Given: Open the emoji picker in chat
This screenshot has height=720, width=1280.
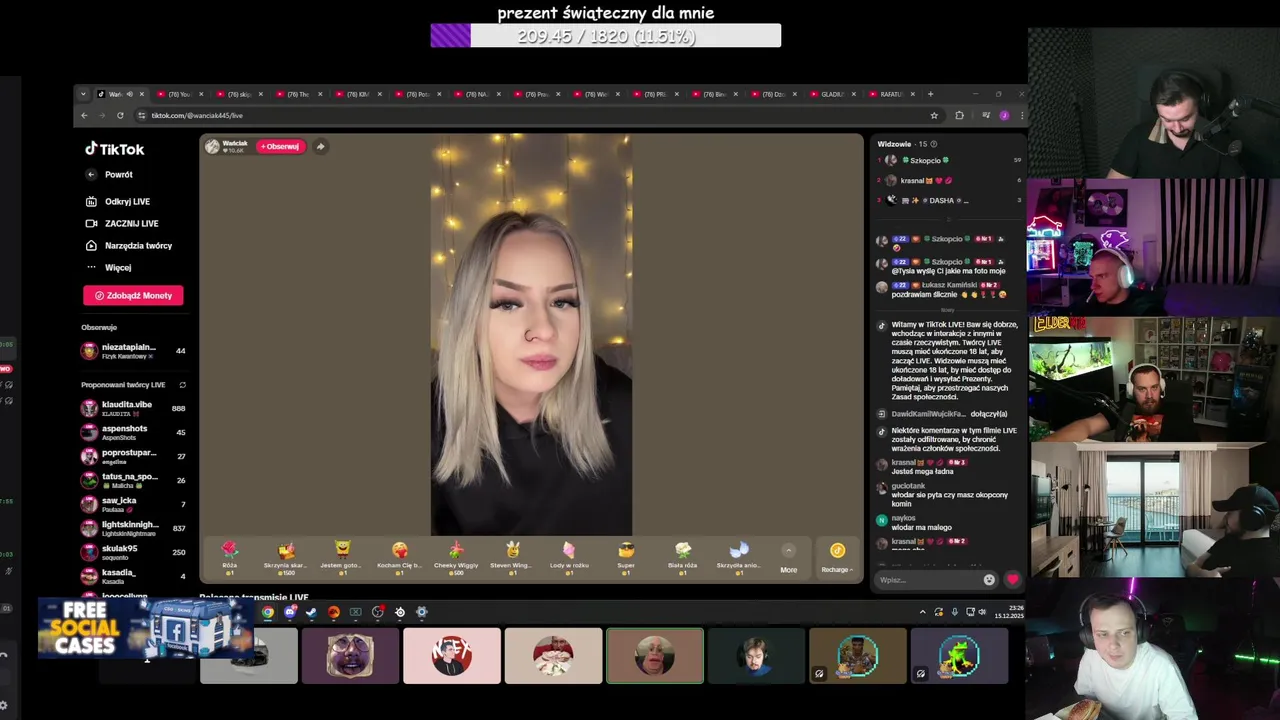Looking at the screenshot, I should (989, 580).
